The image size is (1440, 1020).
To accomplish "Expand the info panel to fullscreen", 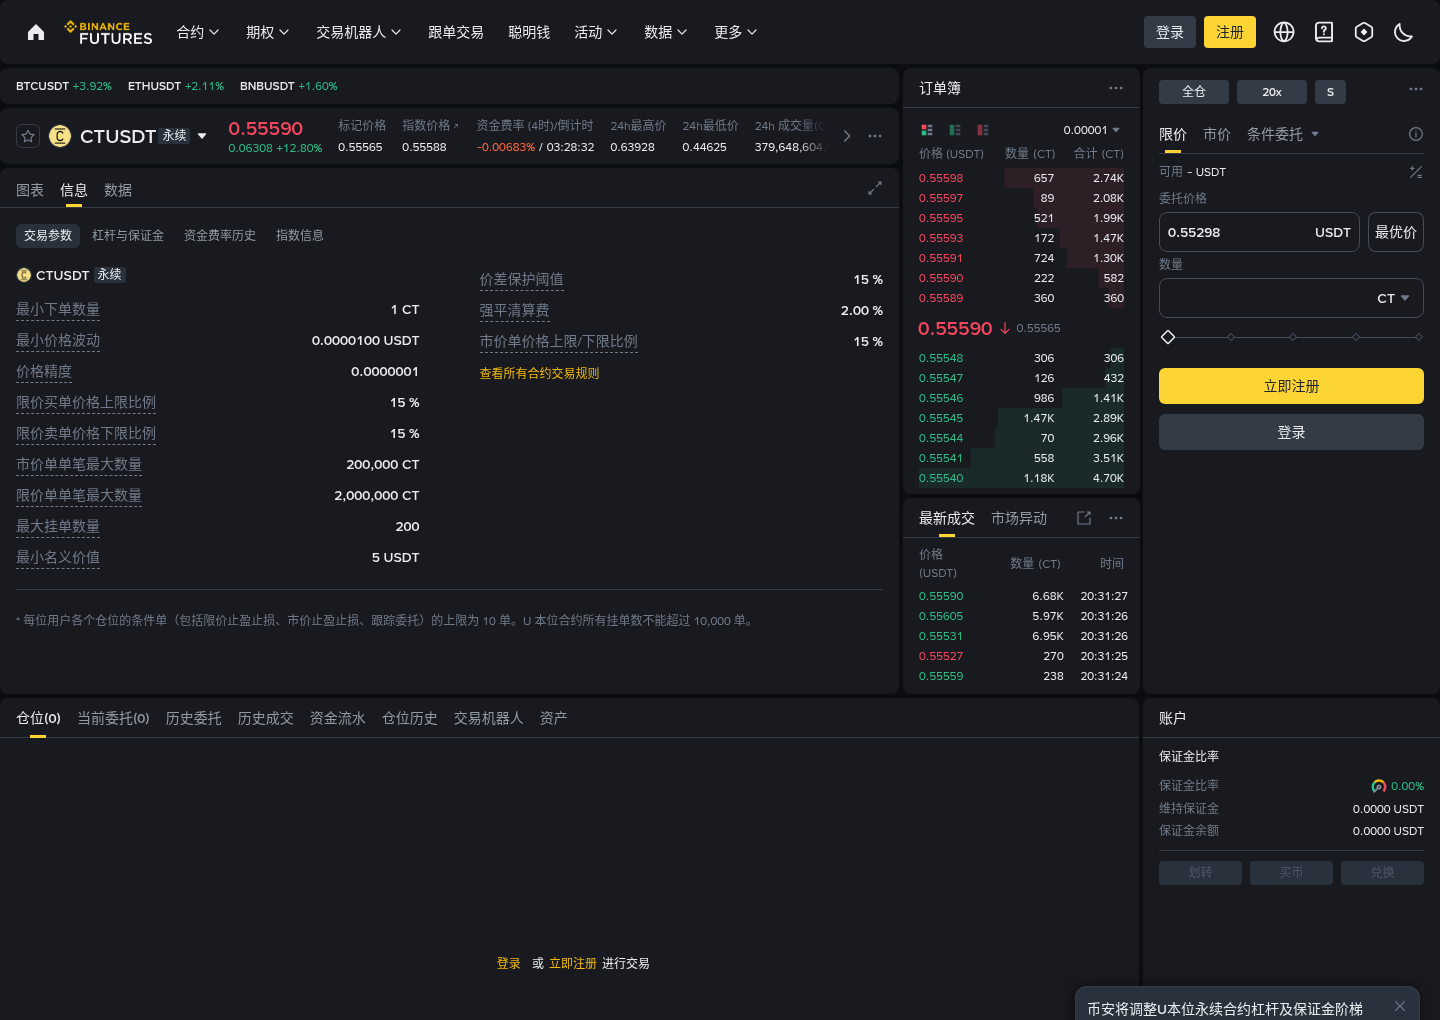I will (x=875, y=188).
